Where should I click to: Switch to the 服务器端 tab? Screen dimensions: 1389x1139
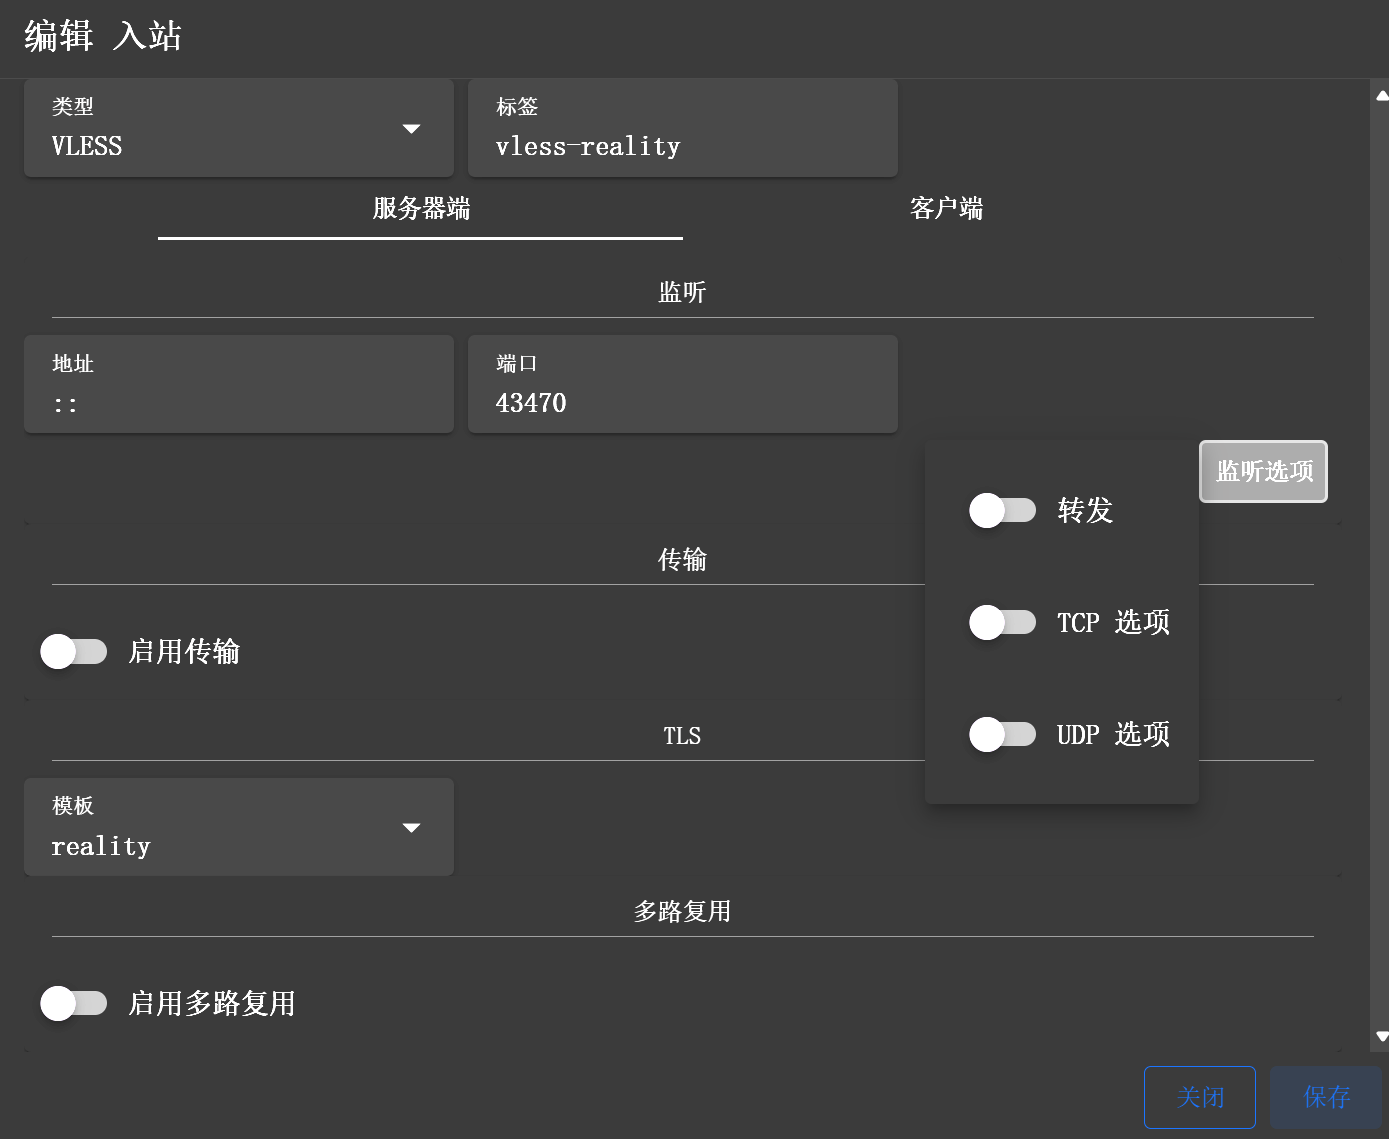421,209
